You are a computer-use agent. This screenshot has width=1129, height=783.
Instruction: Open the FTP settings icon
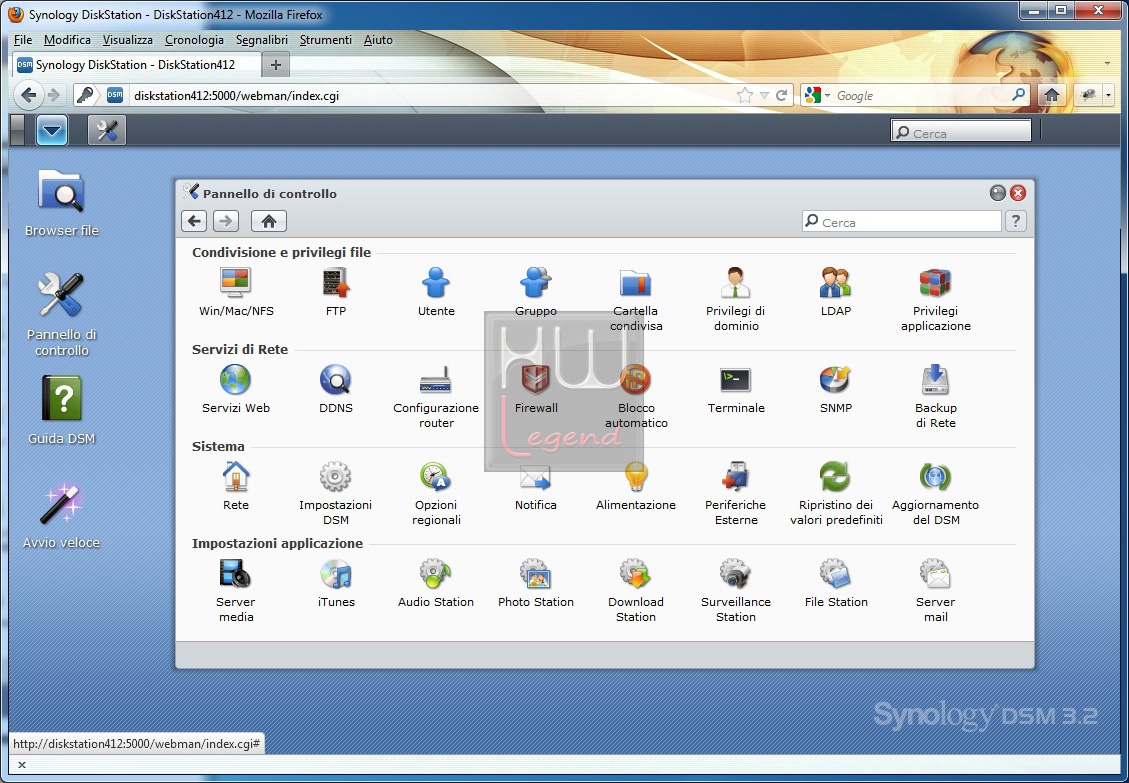336,292
